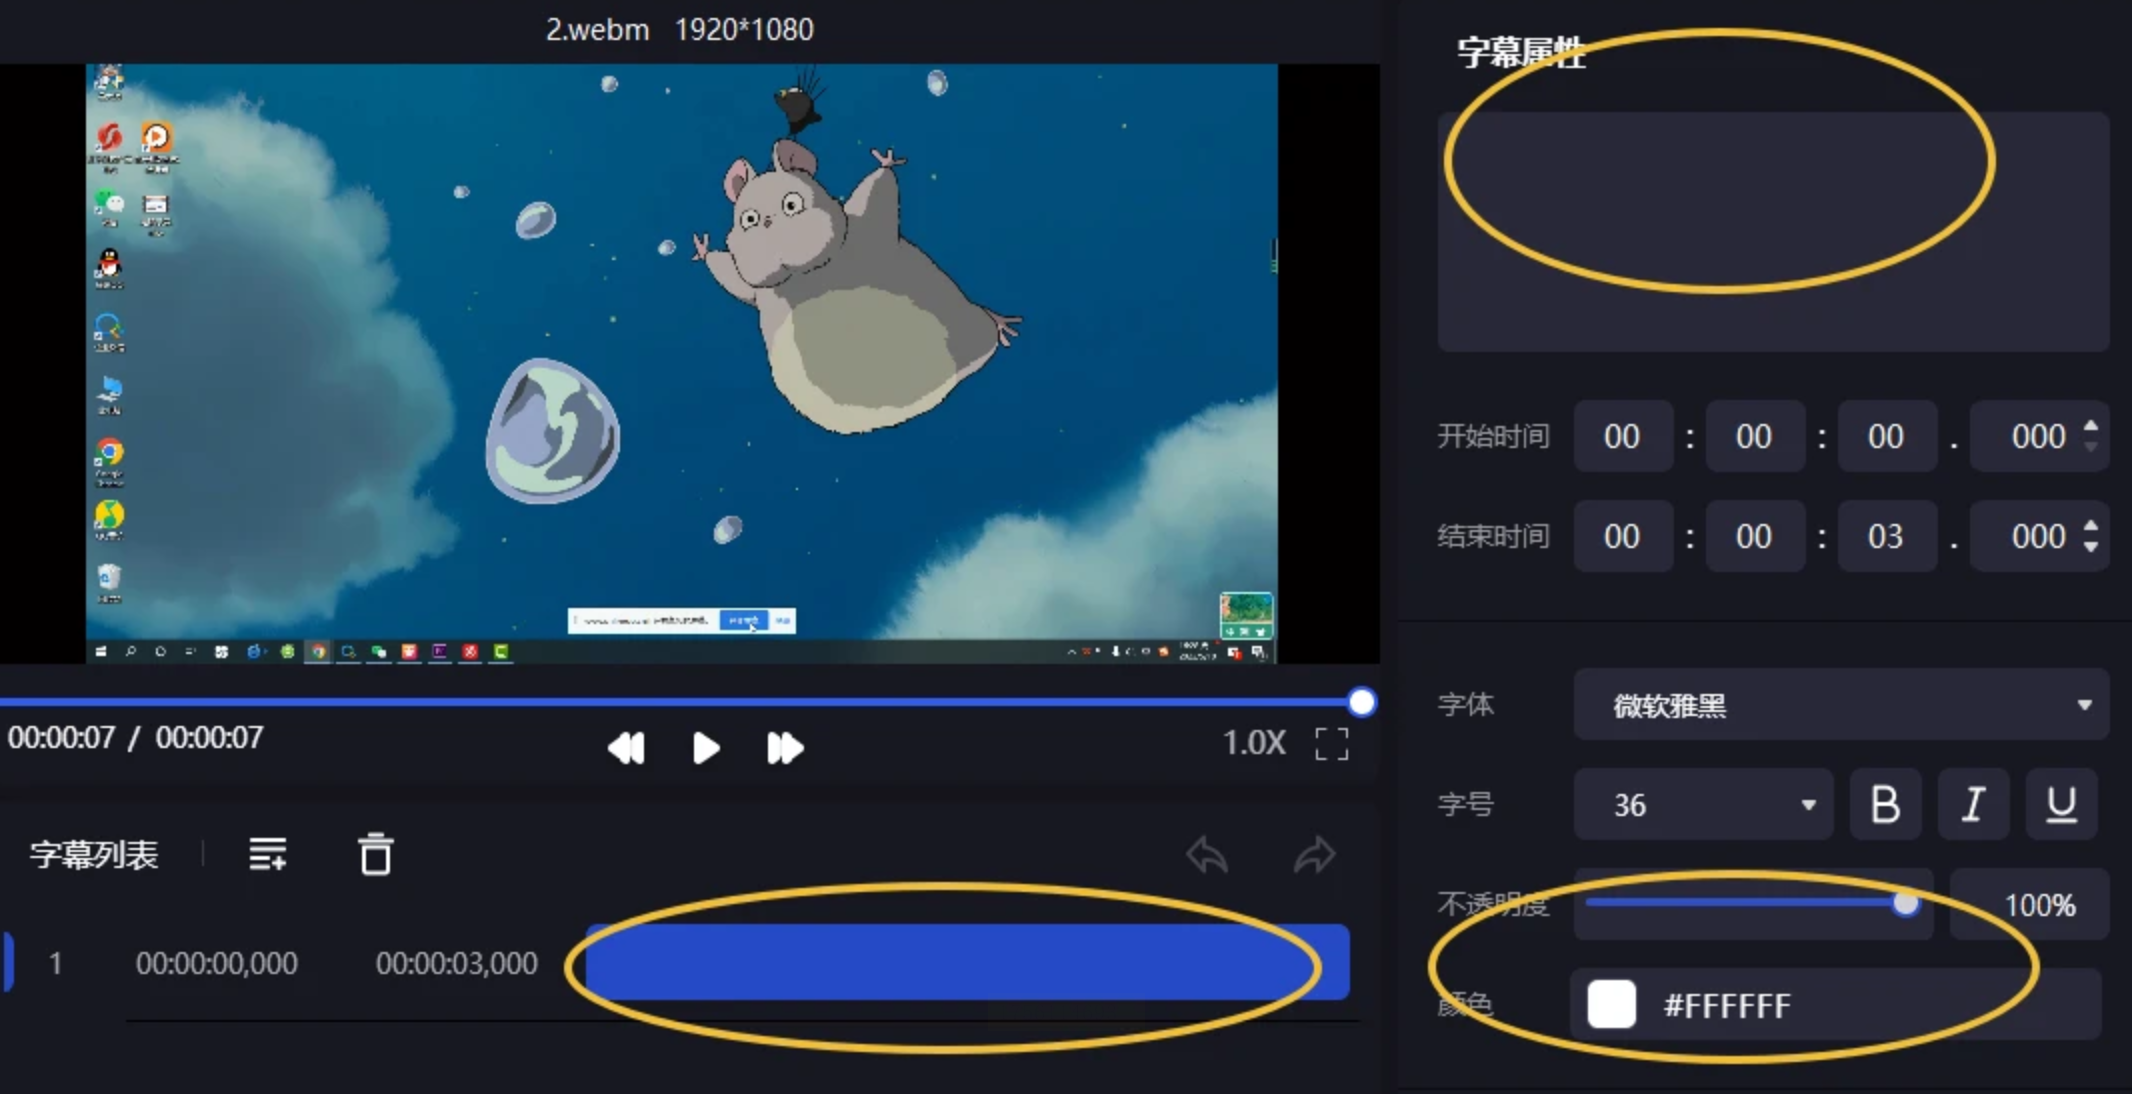Delete the selected subtitle with trash icon
The image size is (2132, 1094).
click(x=375, y=854)
